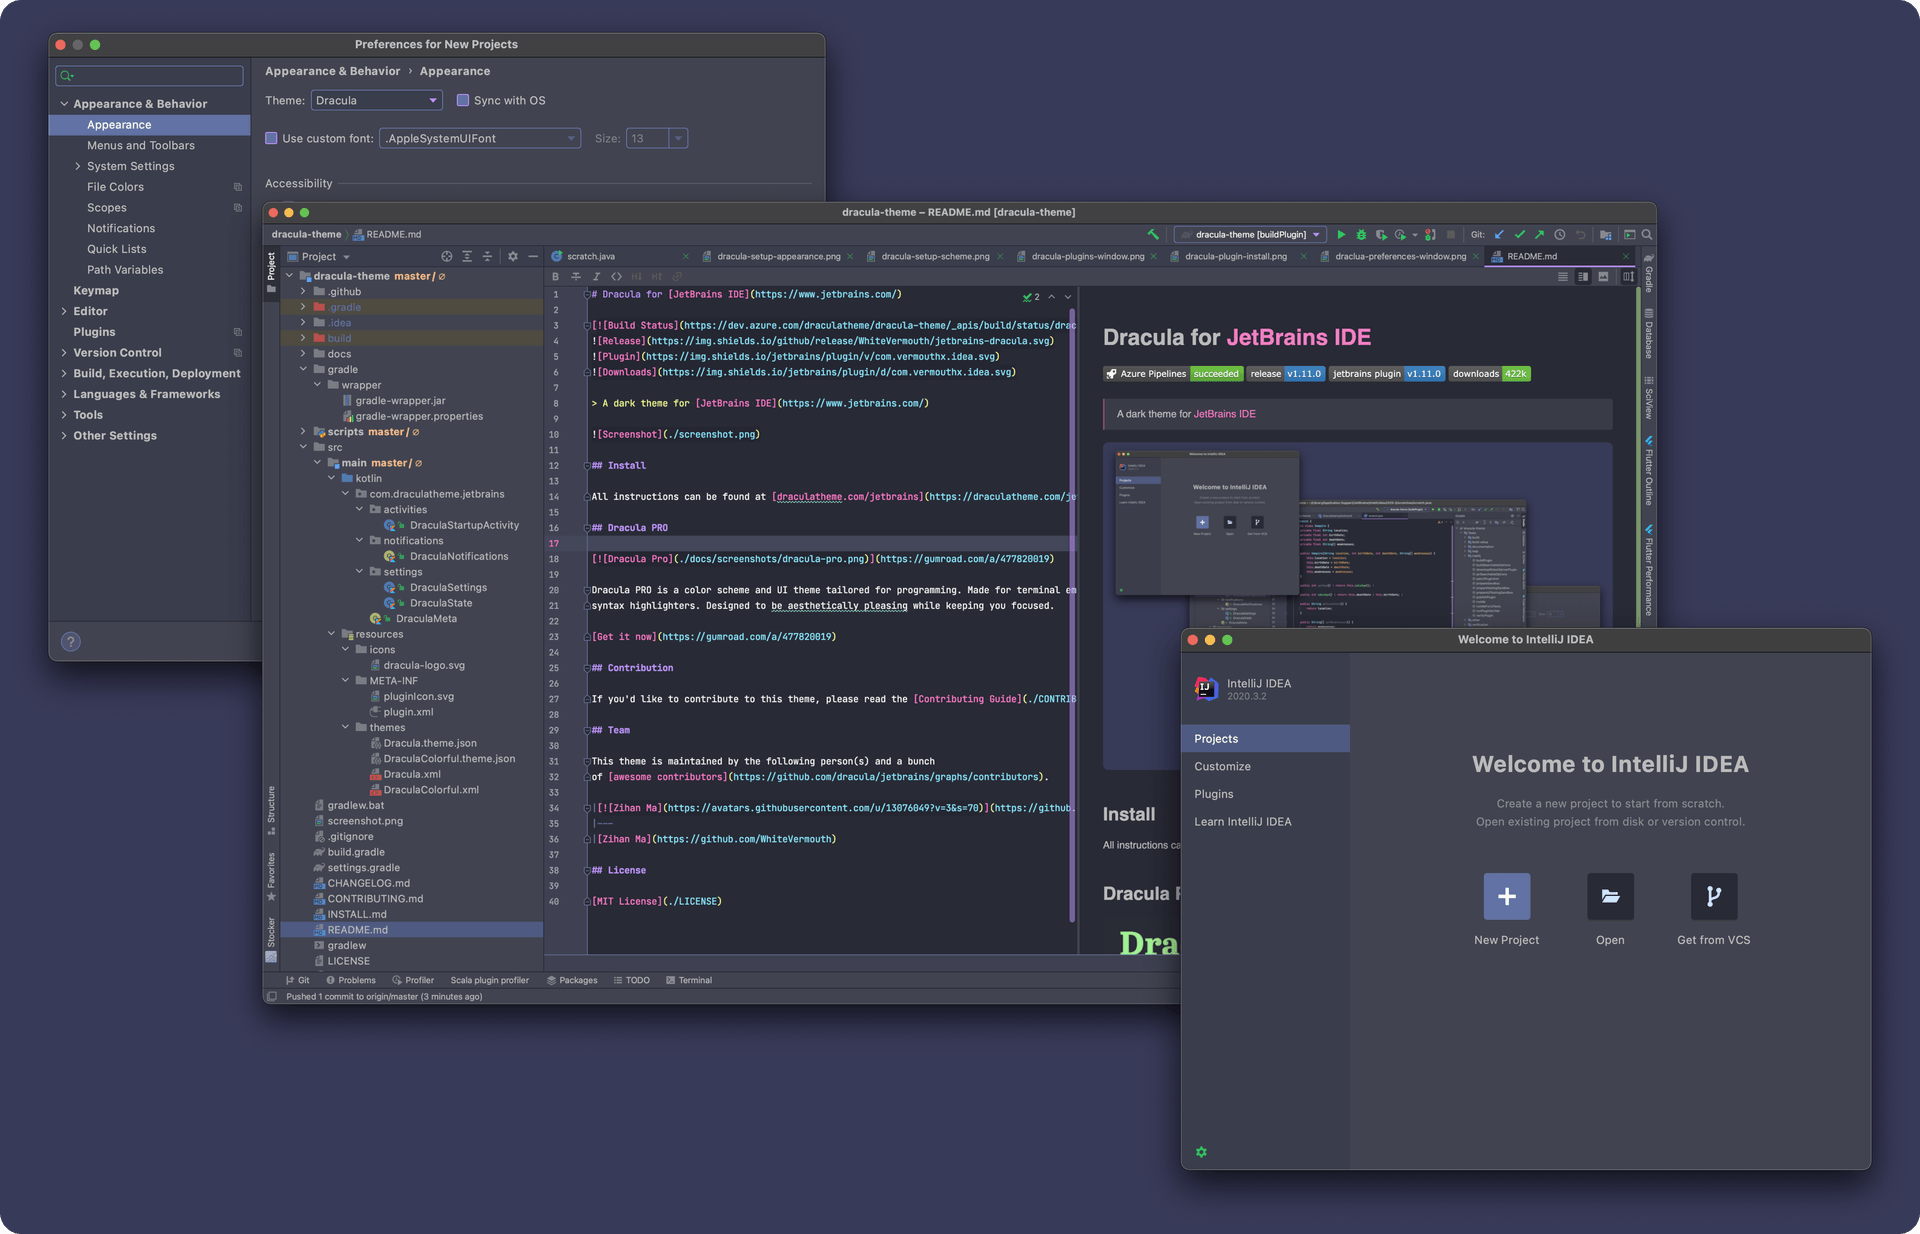Expand the Version Control settings section

tap(64, 353)
